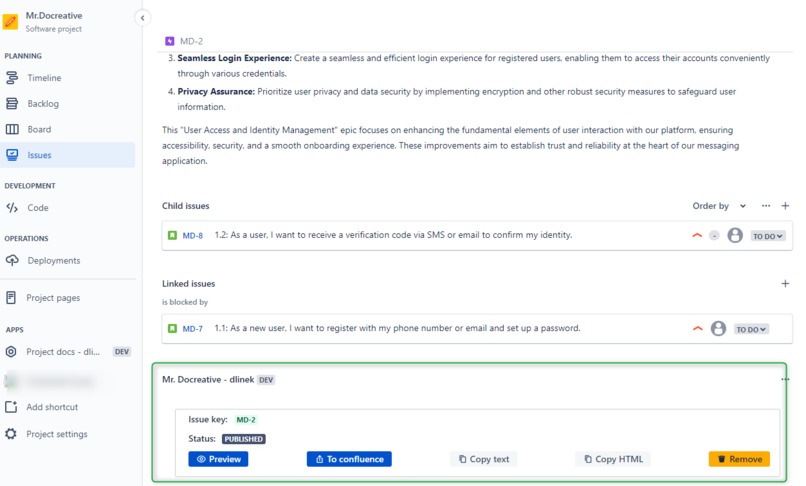This screenshot has height=486, width=806.
Task: Click the purple epic icon beside MD-2
Action: [170, 41]
